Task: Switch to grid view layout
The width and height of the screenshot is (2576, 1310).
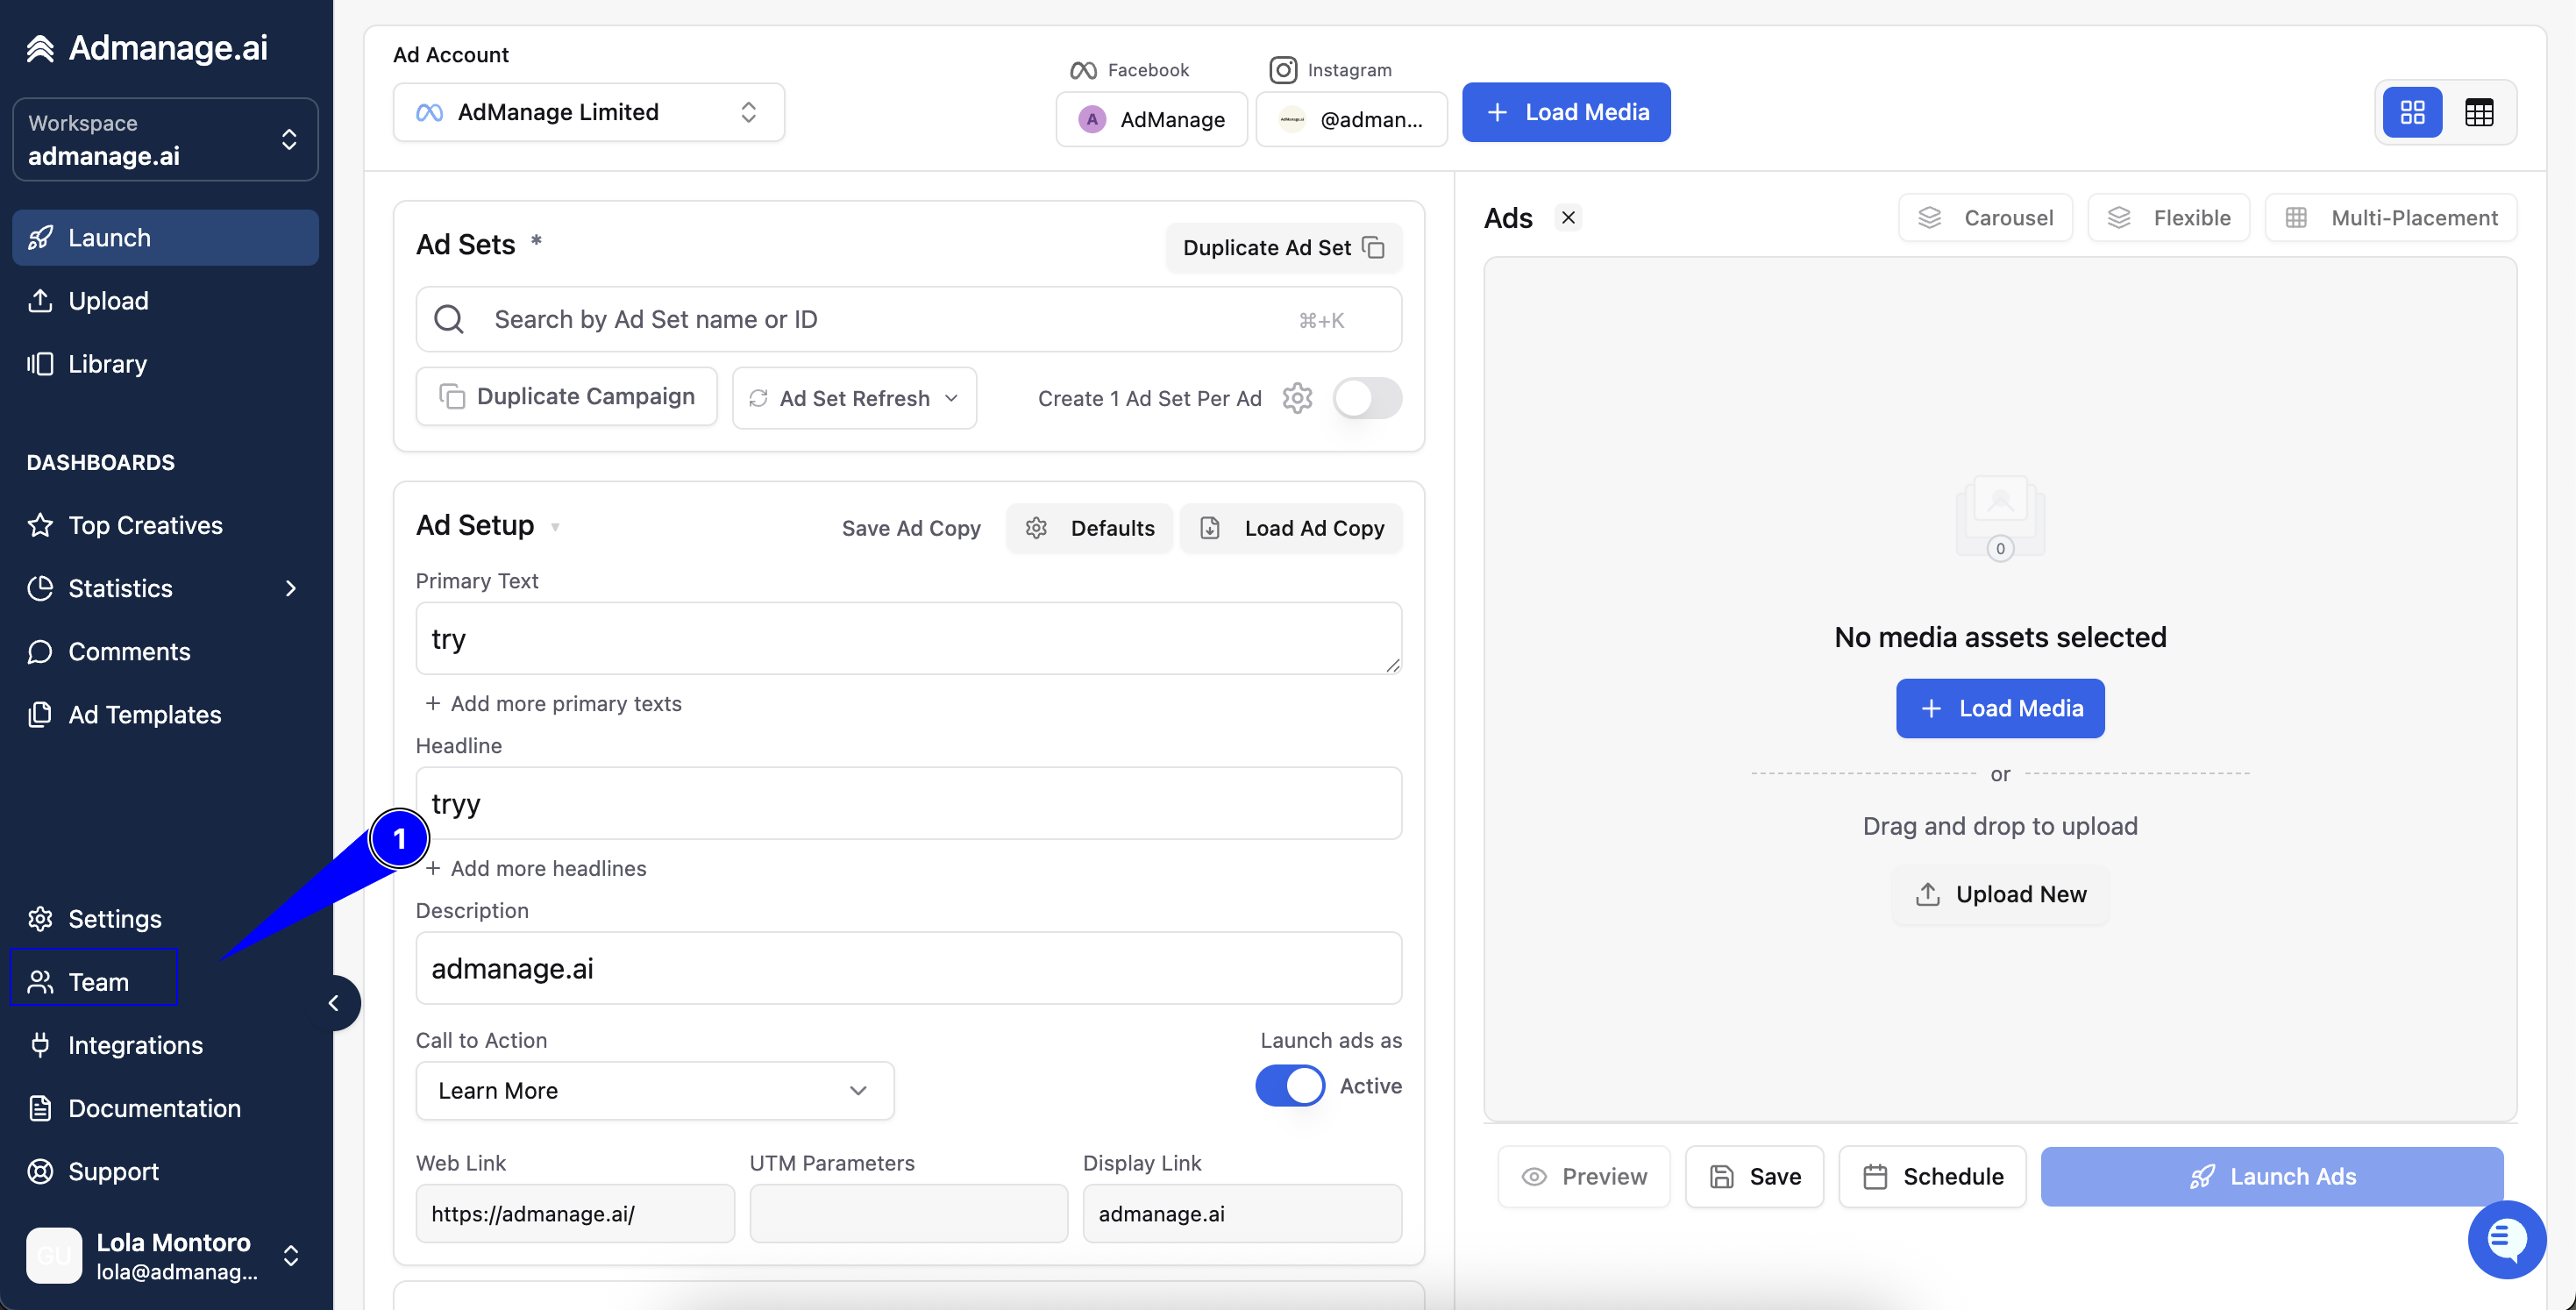Action: (x=2412, y=112)
